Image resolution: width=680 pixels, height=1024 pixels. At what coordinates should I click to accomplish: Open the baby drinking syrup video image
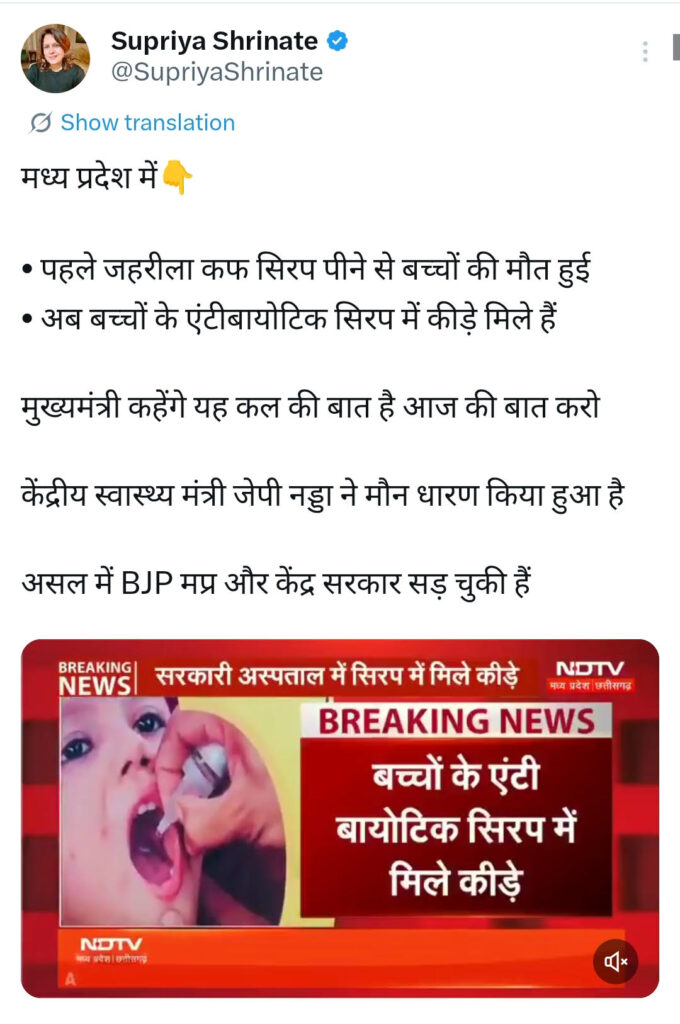click(173, 811)
